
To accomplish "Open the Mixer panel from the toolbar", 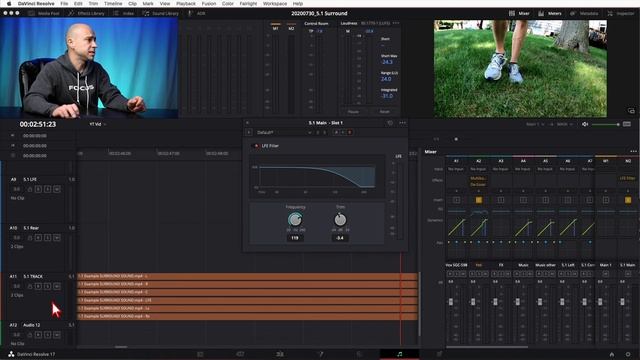I will (x=519, y=13).
